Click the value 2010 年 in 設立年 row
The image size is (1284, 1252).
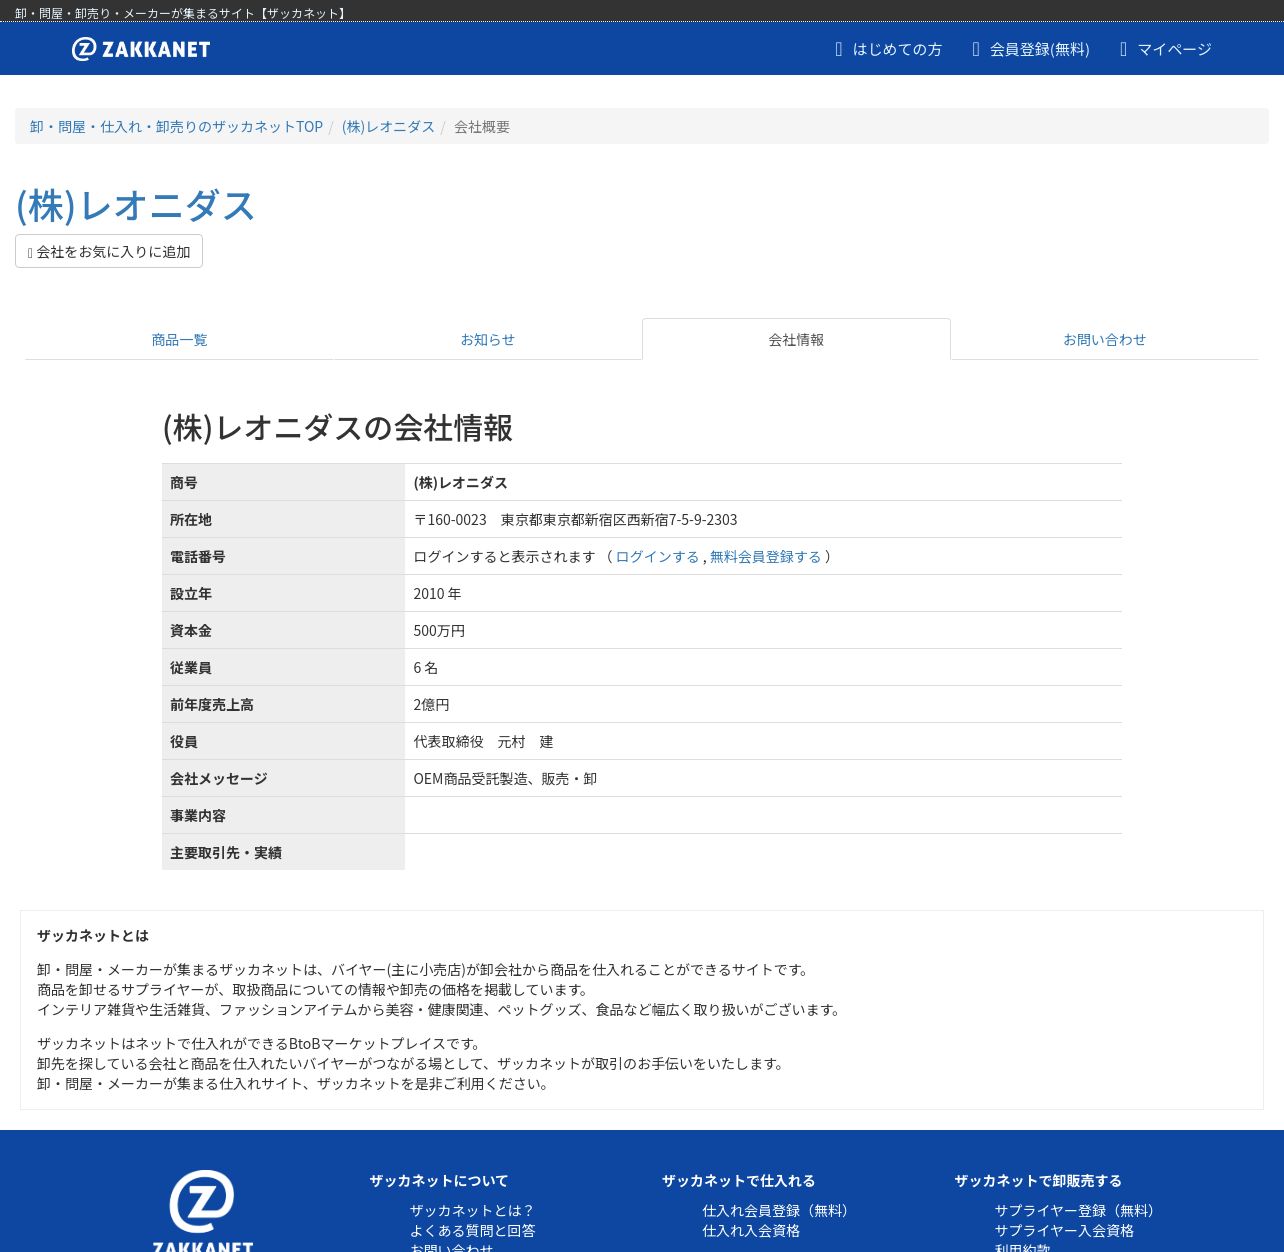437,594
